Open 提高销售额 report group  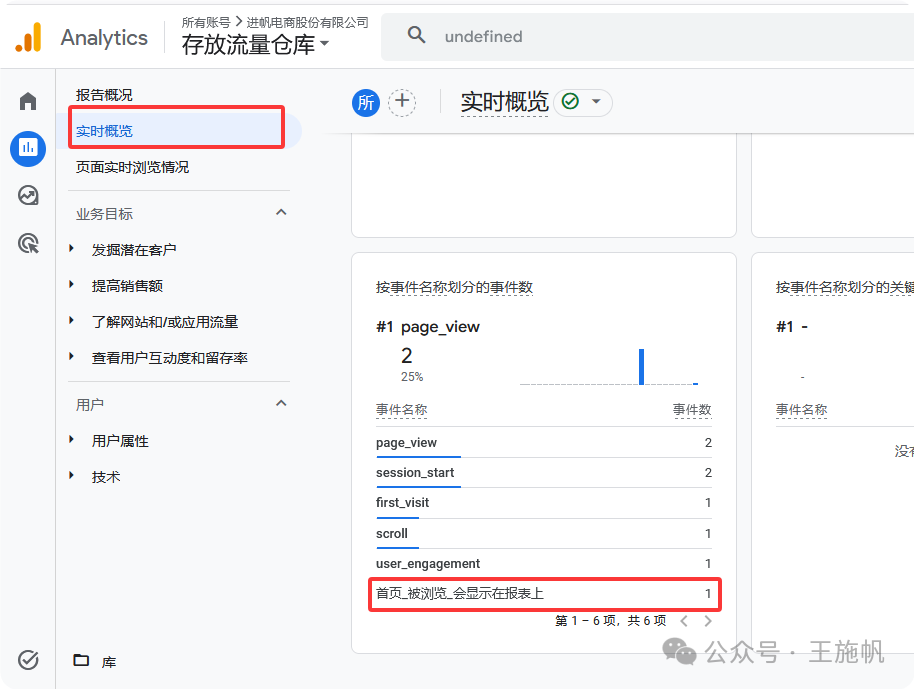pyautogui.click(x=127, y=286)
